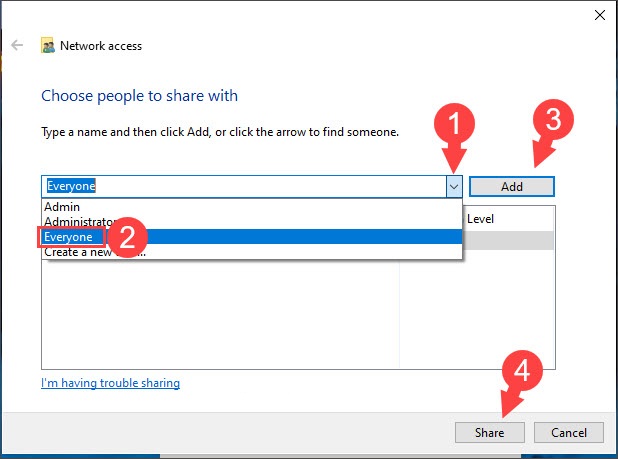
Task: Click the Cancel button
Action: (x=569, y=433)
